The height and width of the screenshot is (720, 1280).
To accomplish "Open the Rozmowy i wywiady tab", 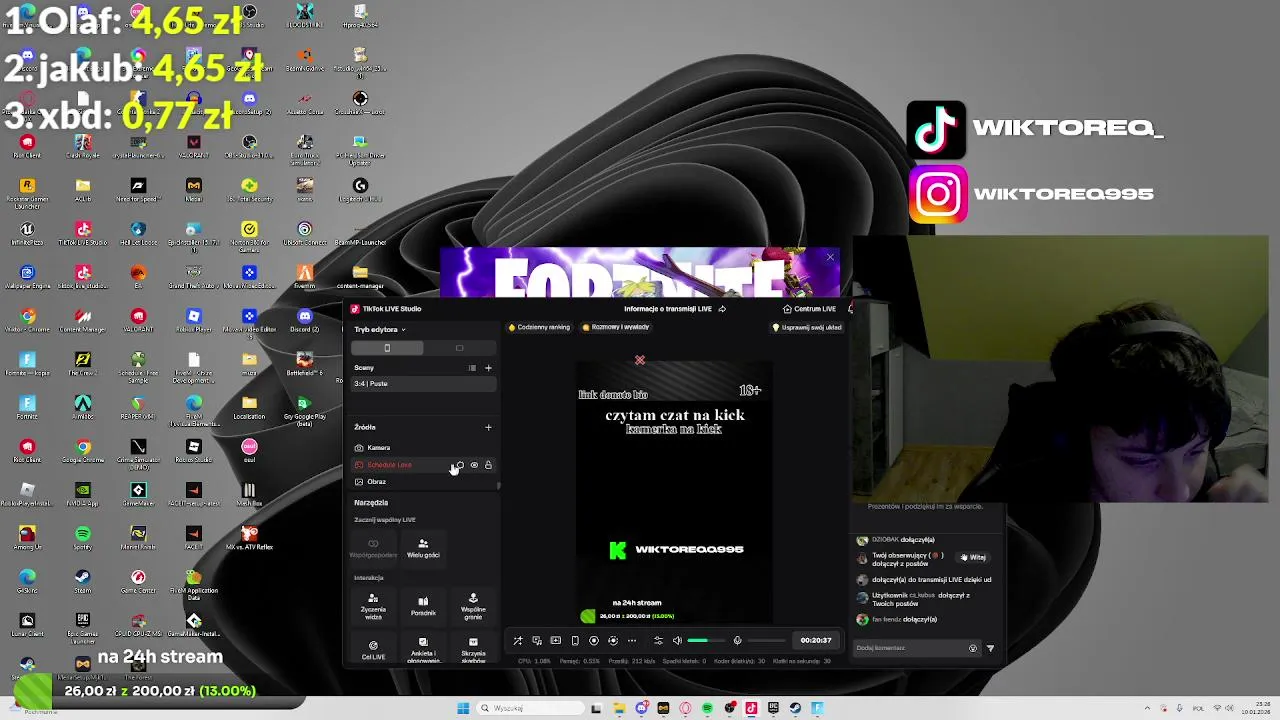I will (x=616, y=327).
